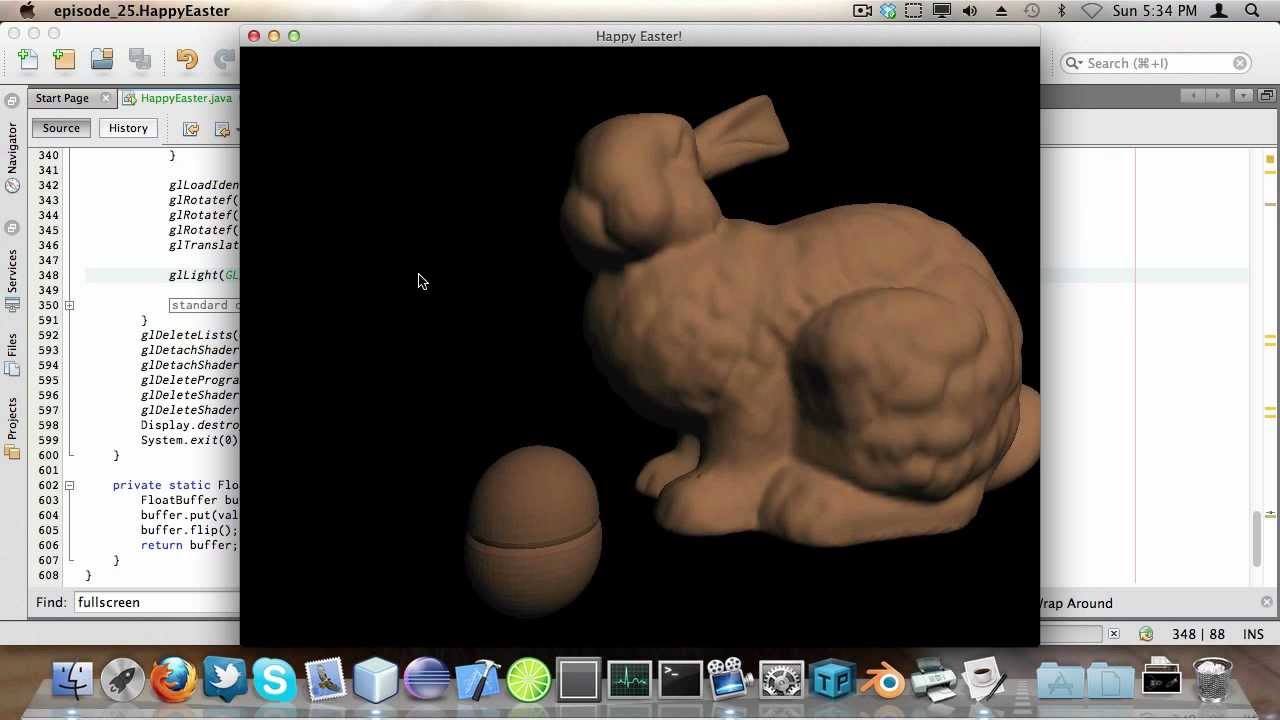Image resolution: width=1280 pixels, height=720 pixels.
Task: Open the editor documents list dropdown arrow
Action: tap(1243, 96)
